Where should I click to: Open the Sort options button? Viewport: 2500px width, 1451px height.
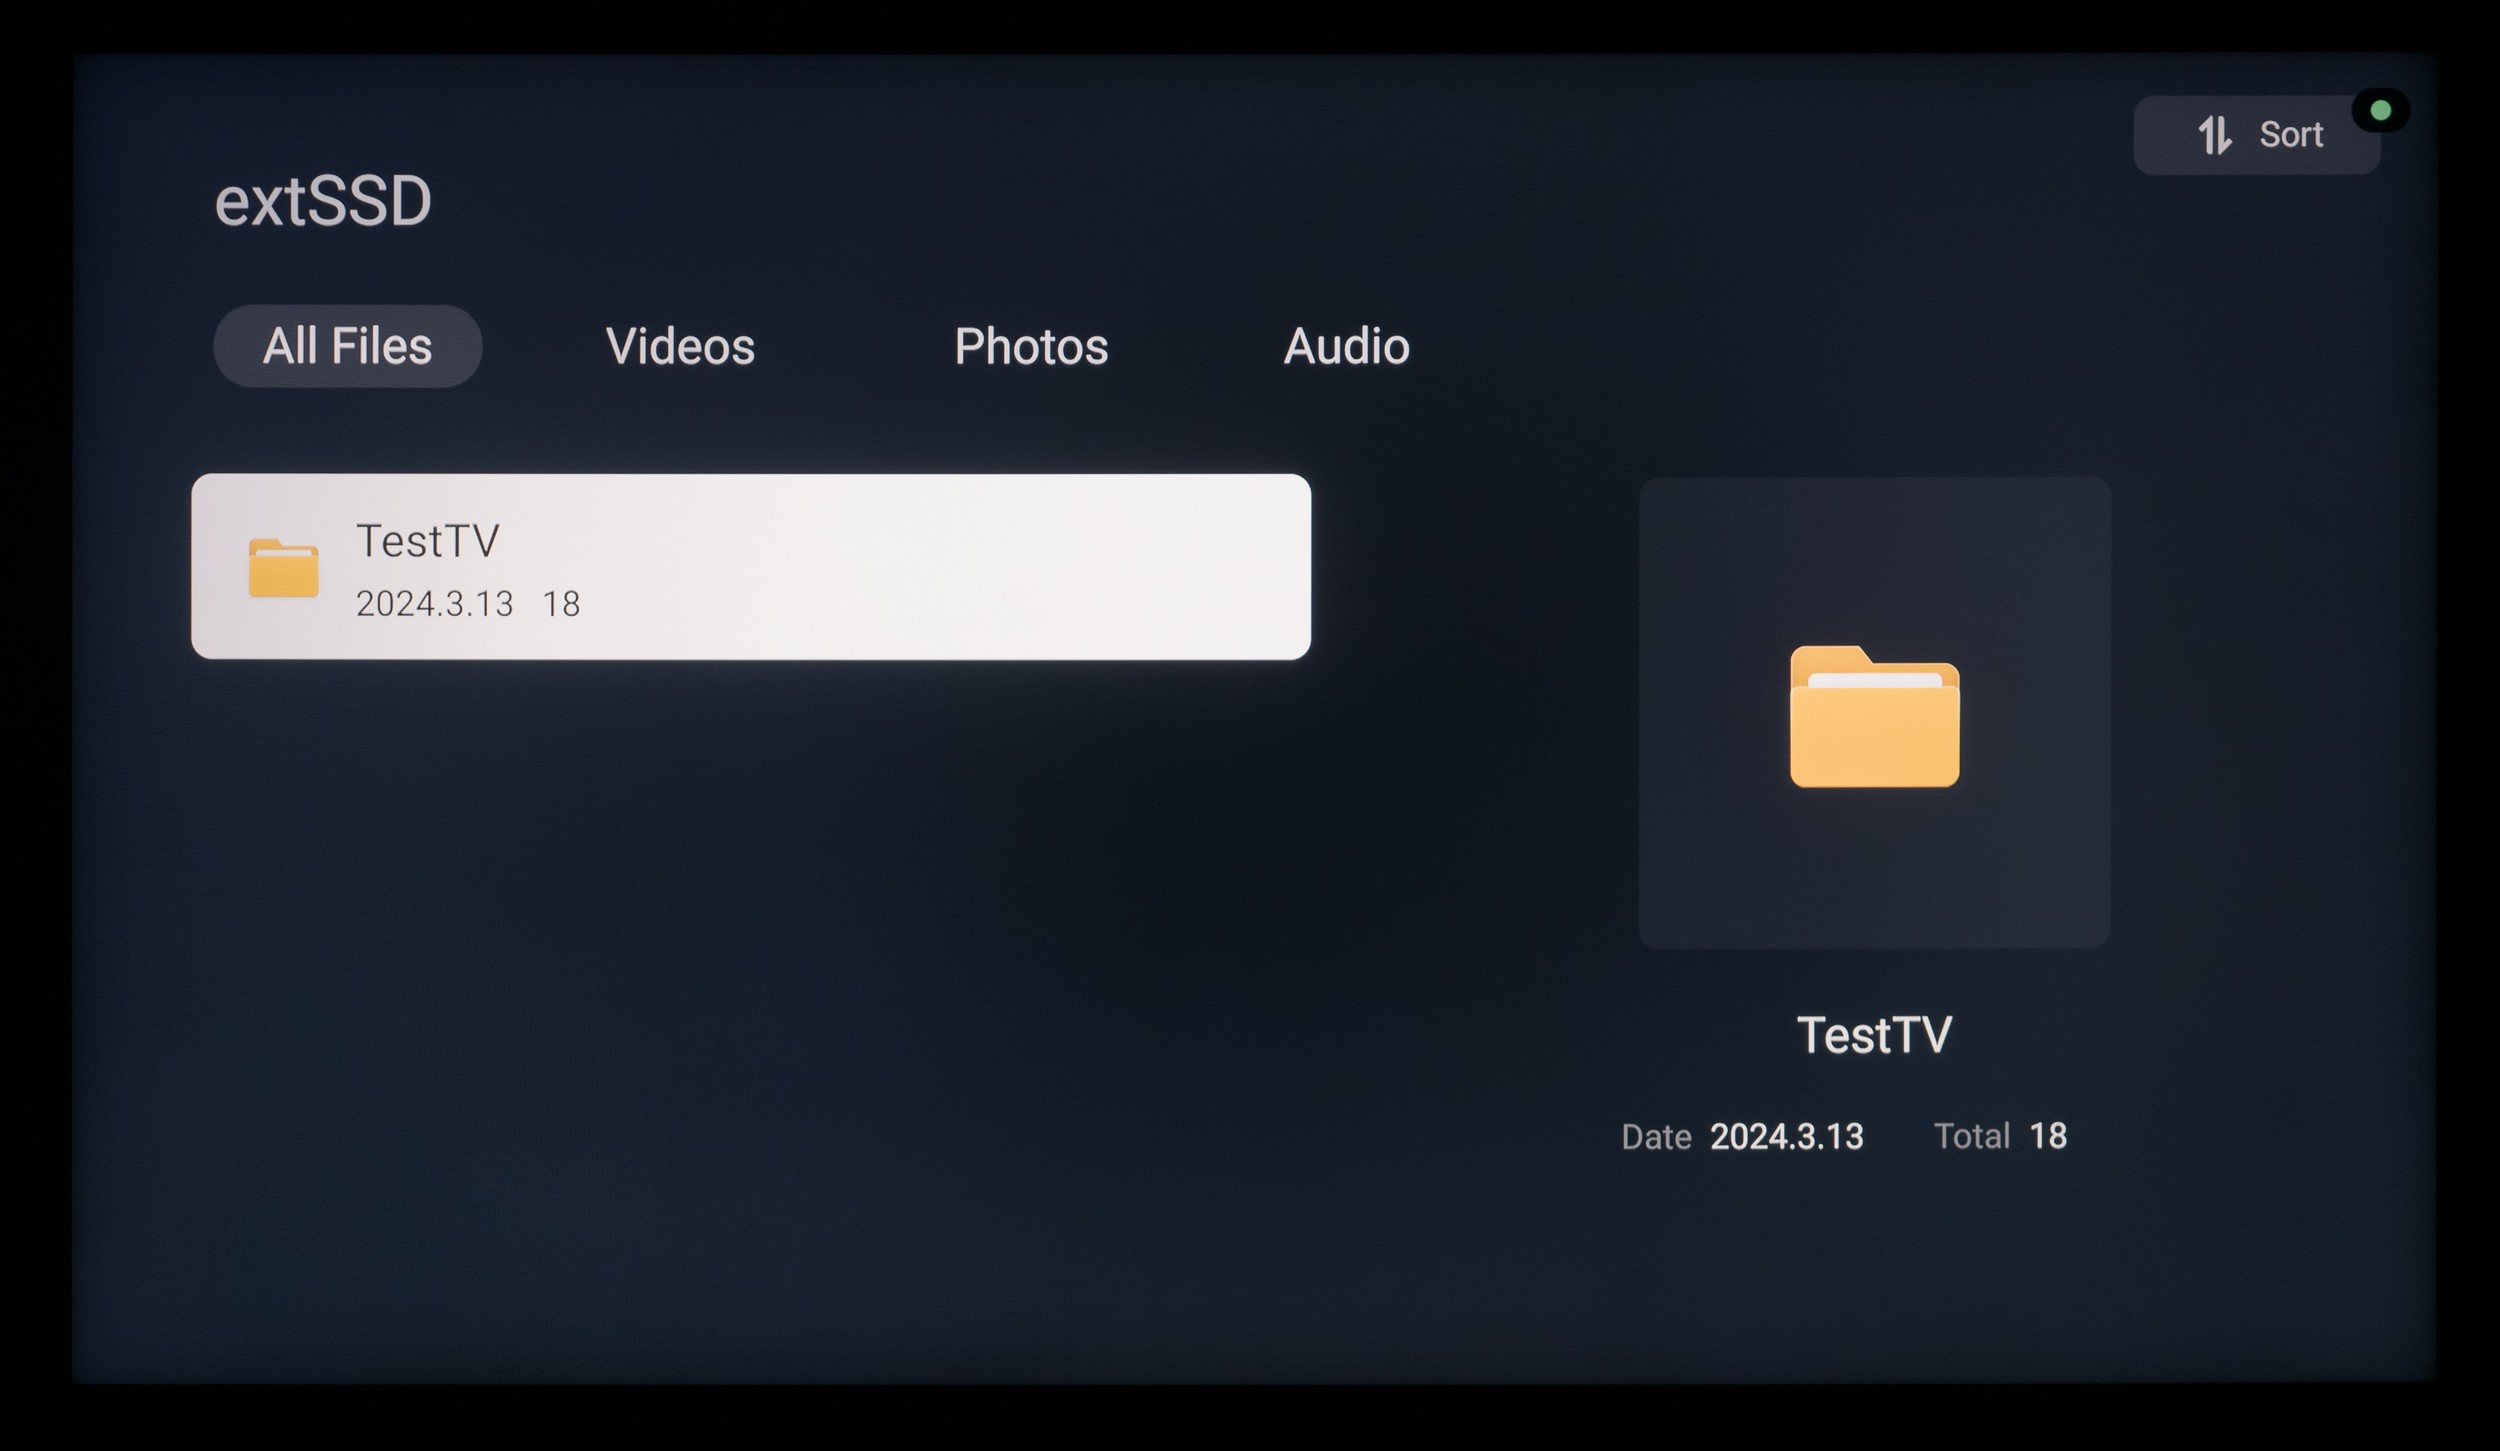pyautogui.click(x=2257, y=135)
